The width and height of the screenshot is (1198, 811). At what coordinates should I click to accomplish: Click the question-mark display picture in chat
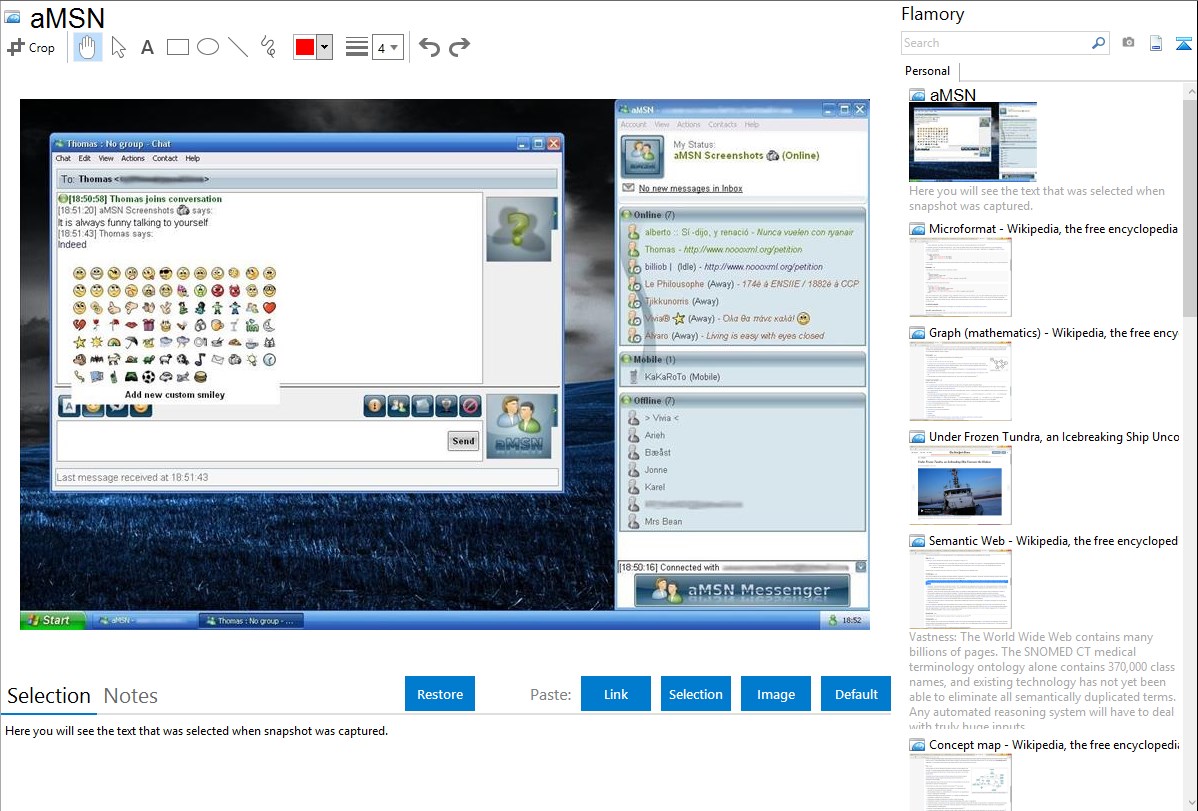(x=519, y=229)
